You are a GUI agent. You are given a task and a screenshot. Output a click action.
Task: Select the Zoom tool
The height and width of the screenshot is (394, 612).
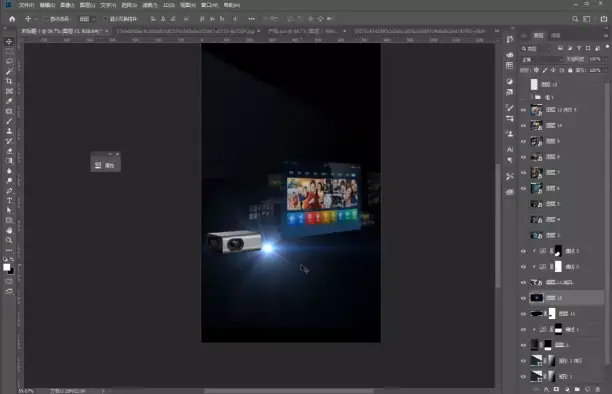(9, 240)
